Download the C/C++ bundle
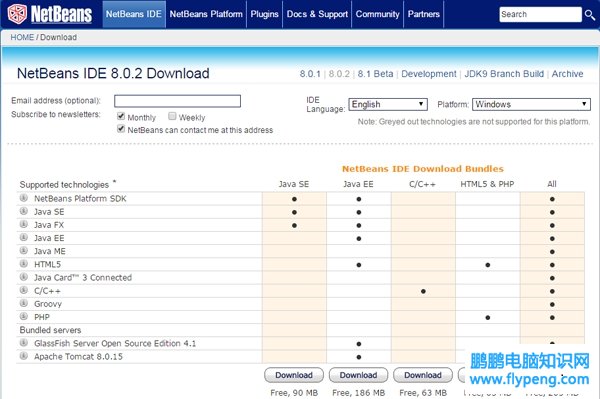This screenshot has height=399, width=600. [x=423, y=375]
